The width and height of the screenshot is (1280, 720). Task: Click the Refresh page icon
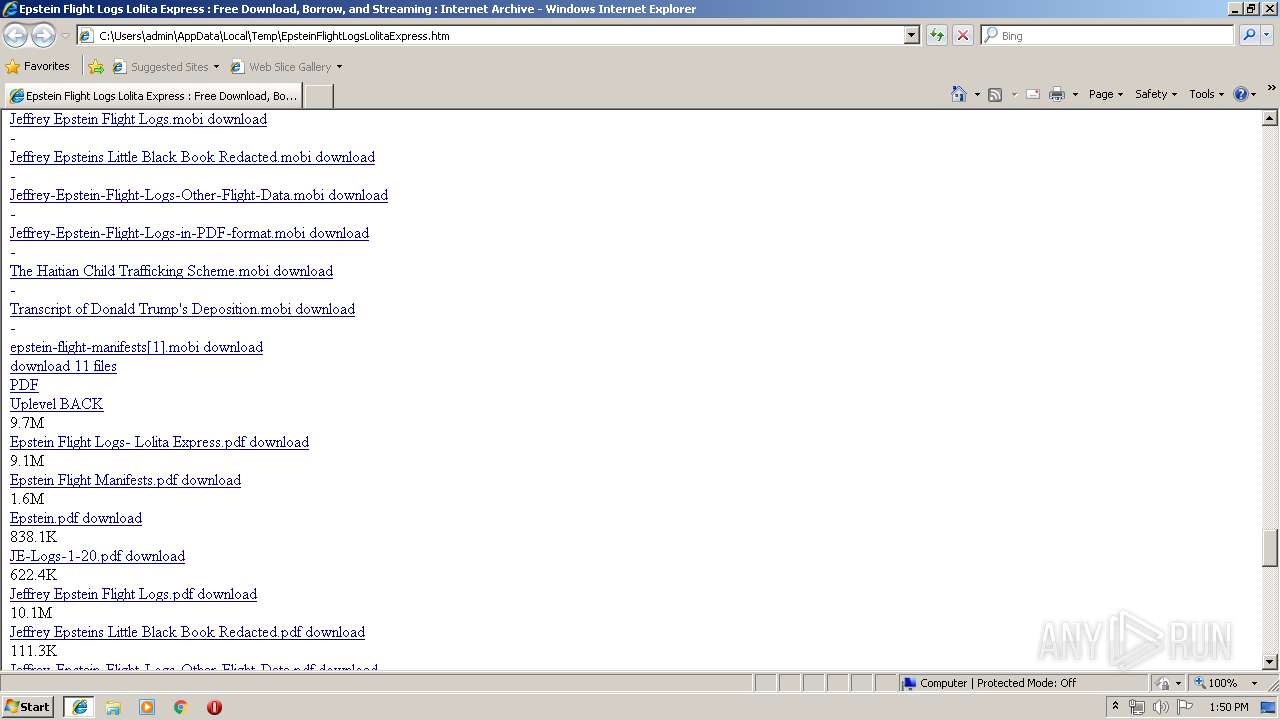point(936,35)
